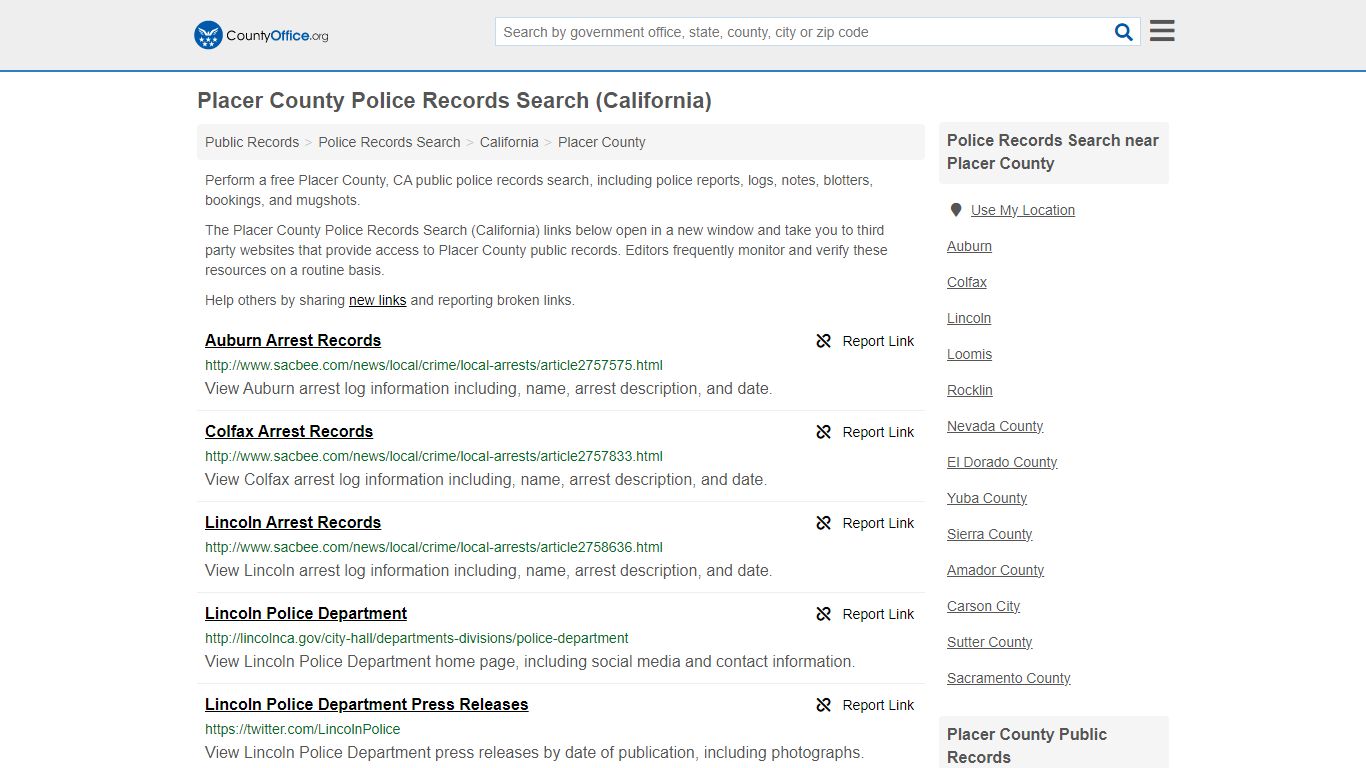Click the page heading 'Placer County Police Records Search (California)'
Viewport: 1366px width, 768px height.
[x=454, y=101]
